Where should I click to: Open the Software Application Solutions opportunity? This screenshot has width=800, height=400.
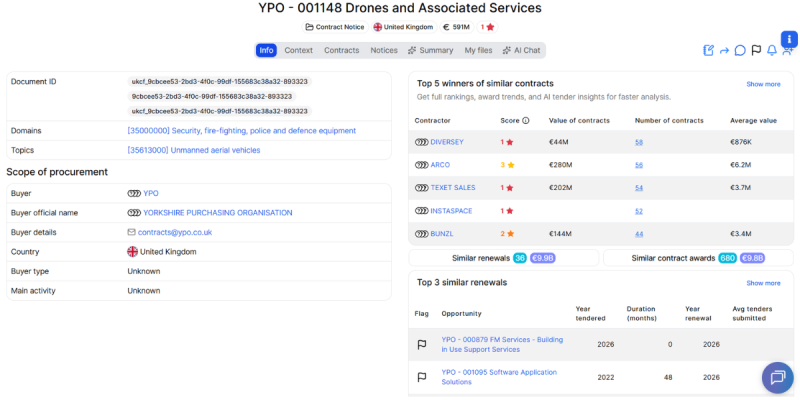coord(499,377)
